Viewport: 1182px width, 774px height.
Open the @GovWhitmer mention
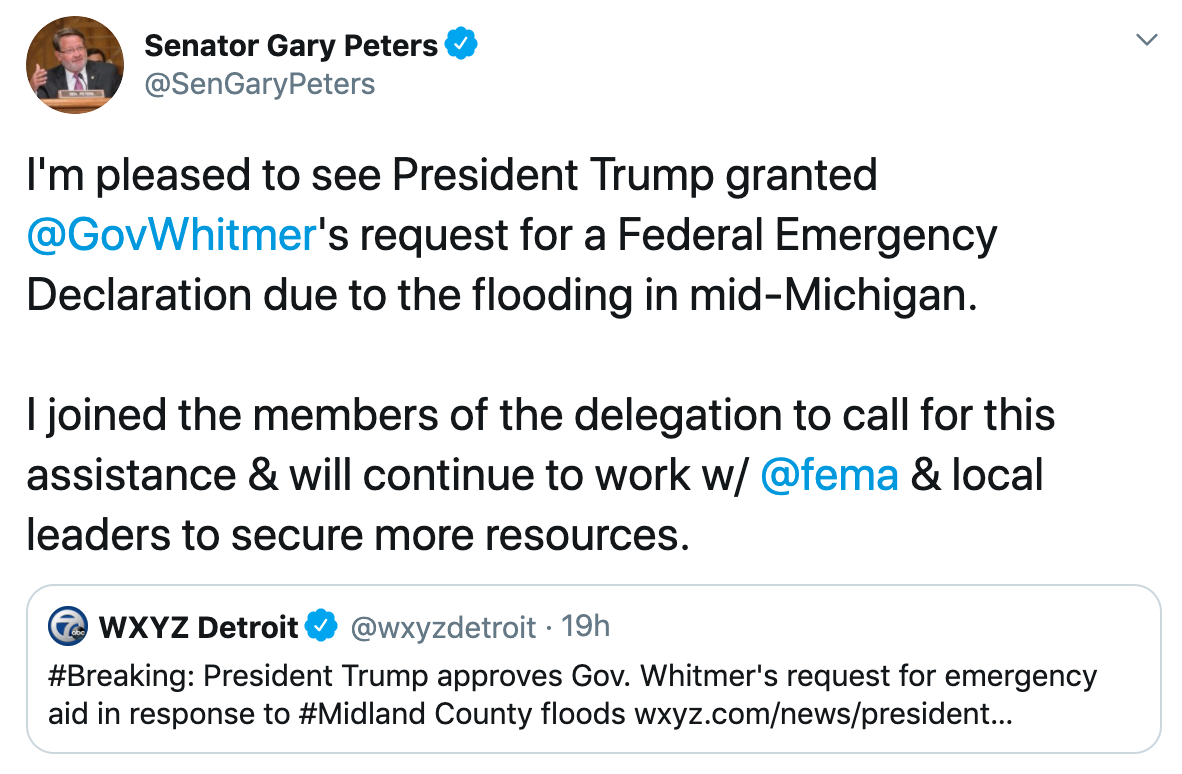[172, 235]
